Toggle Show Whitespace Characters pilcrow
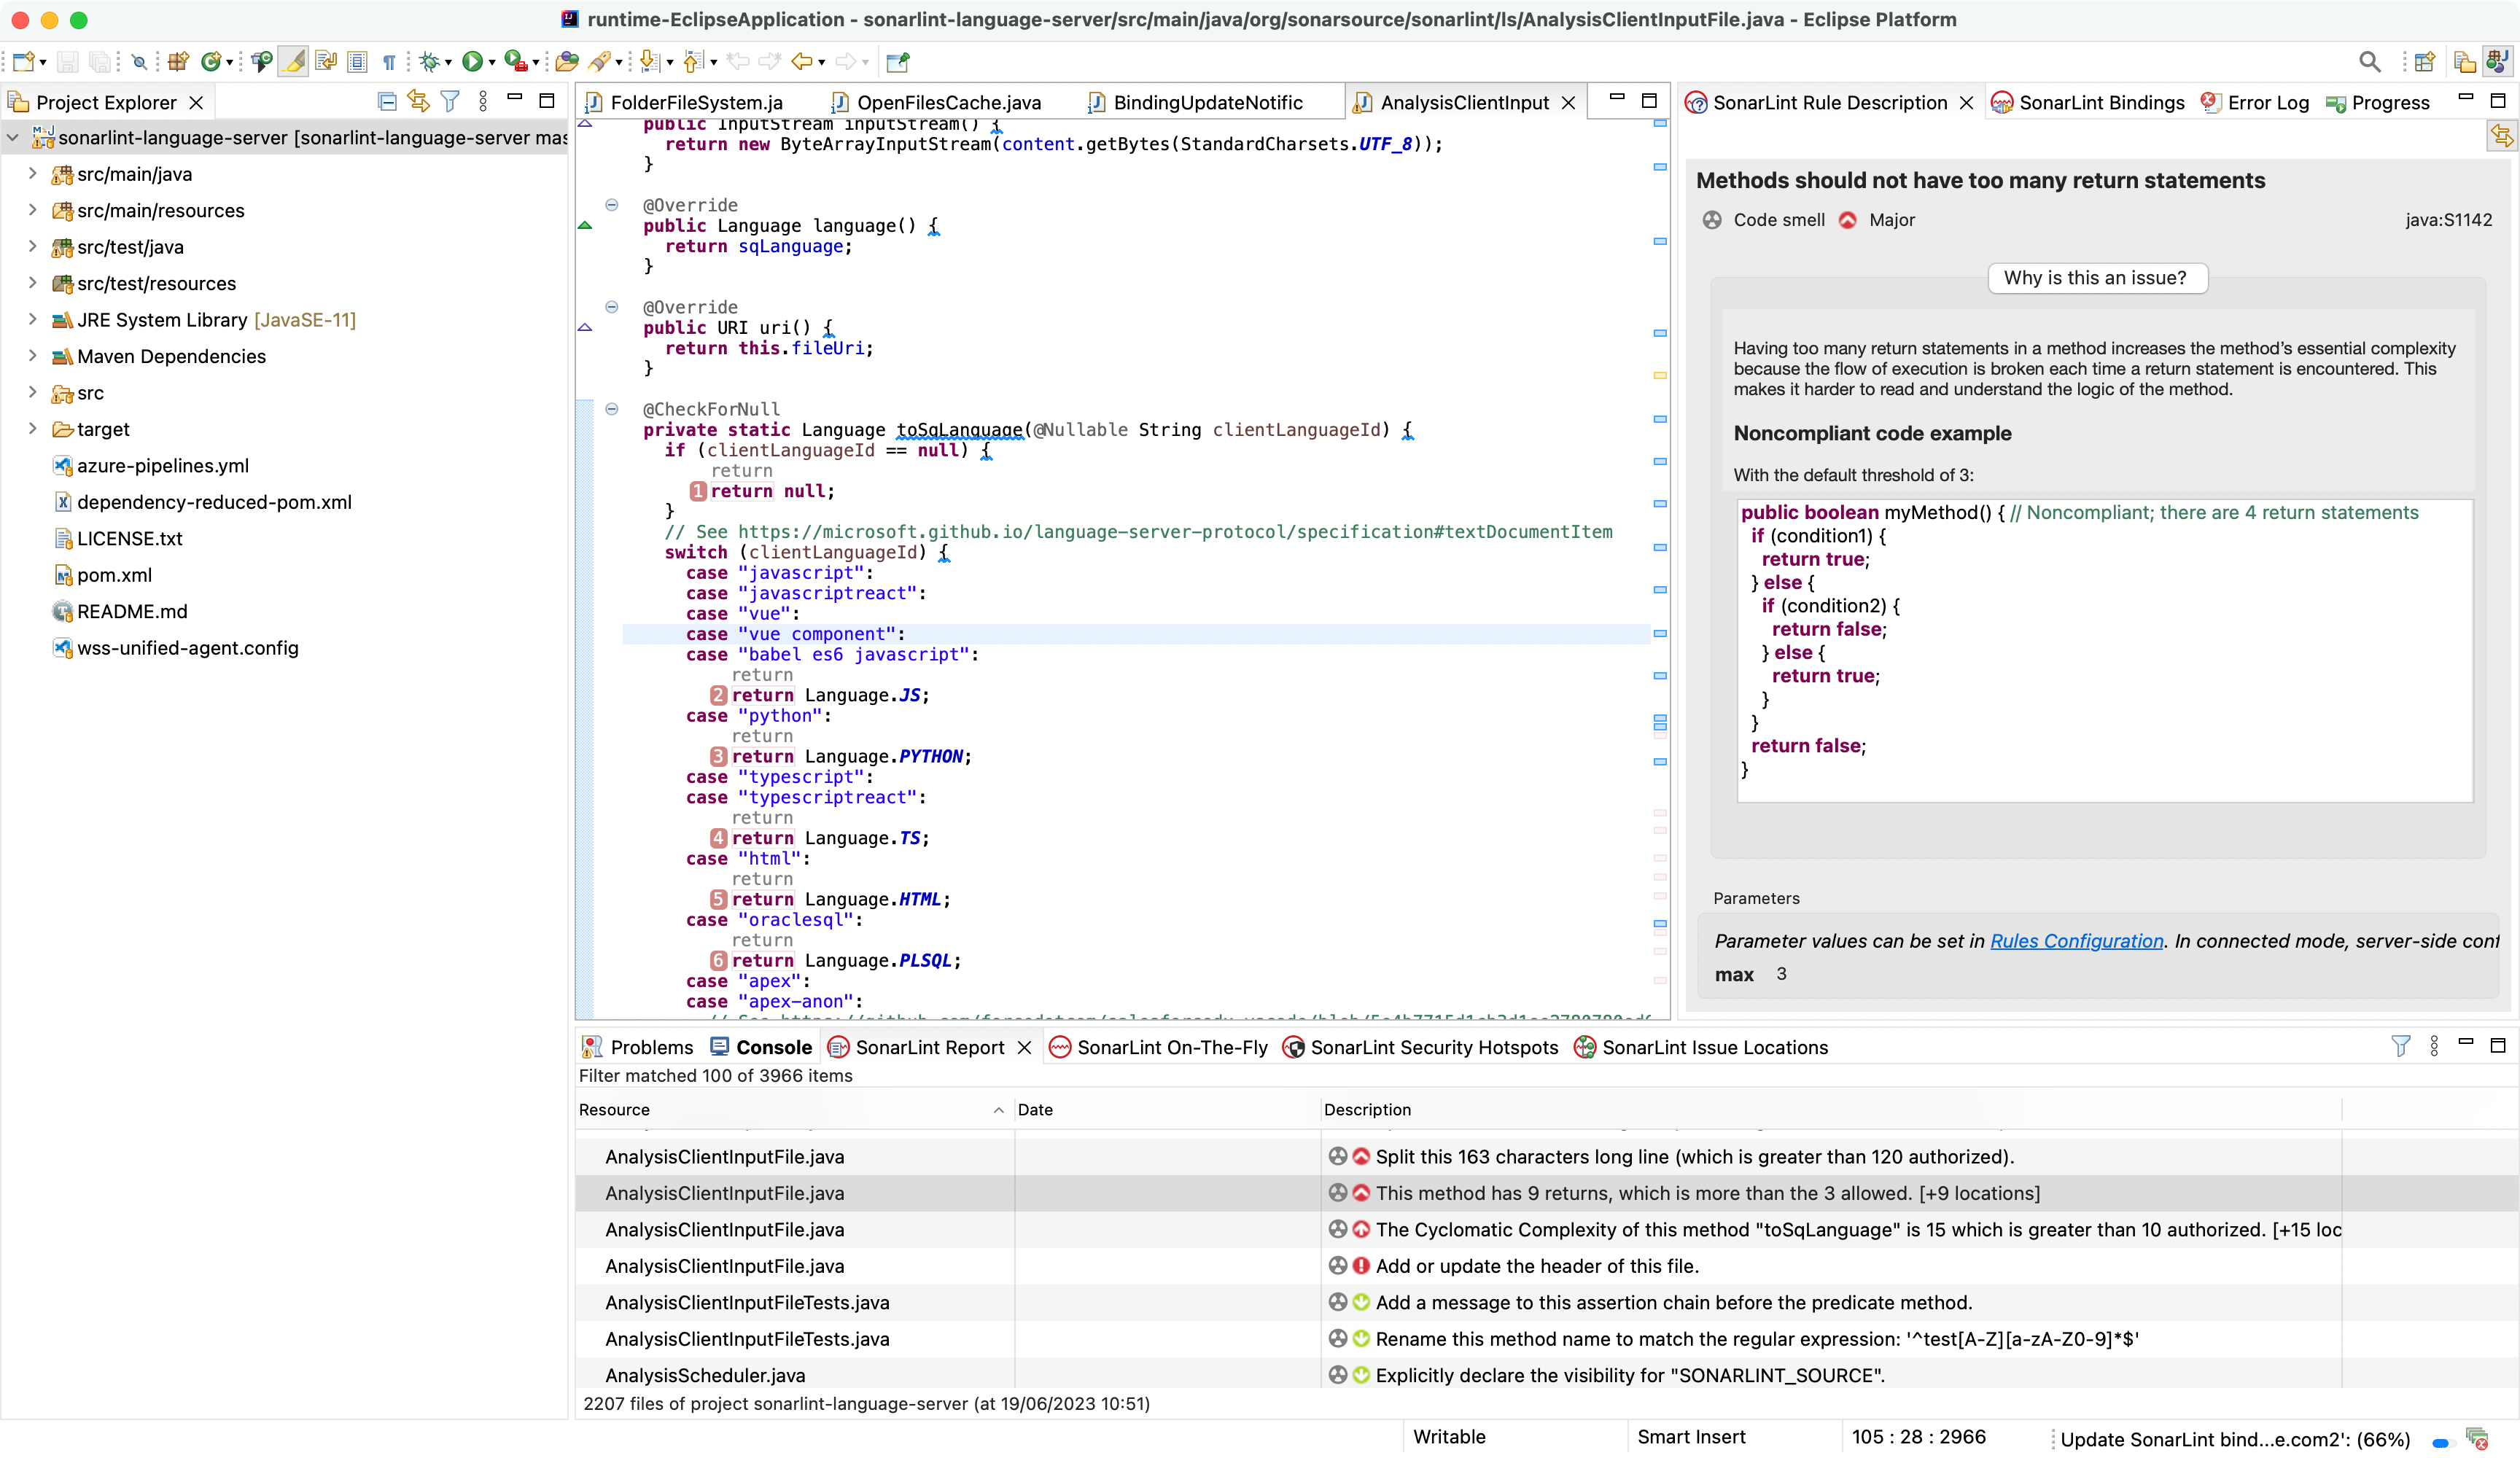This screenshot has width=2520, height=1458. click(x=389, y=62)
